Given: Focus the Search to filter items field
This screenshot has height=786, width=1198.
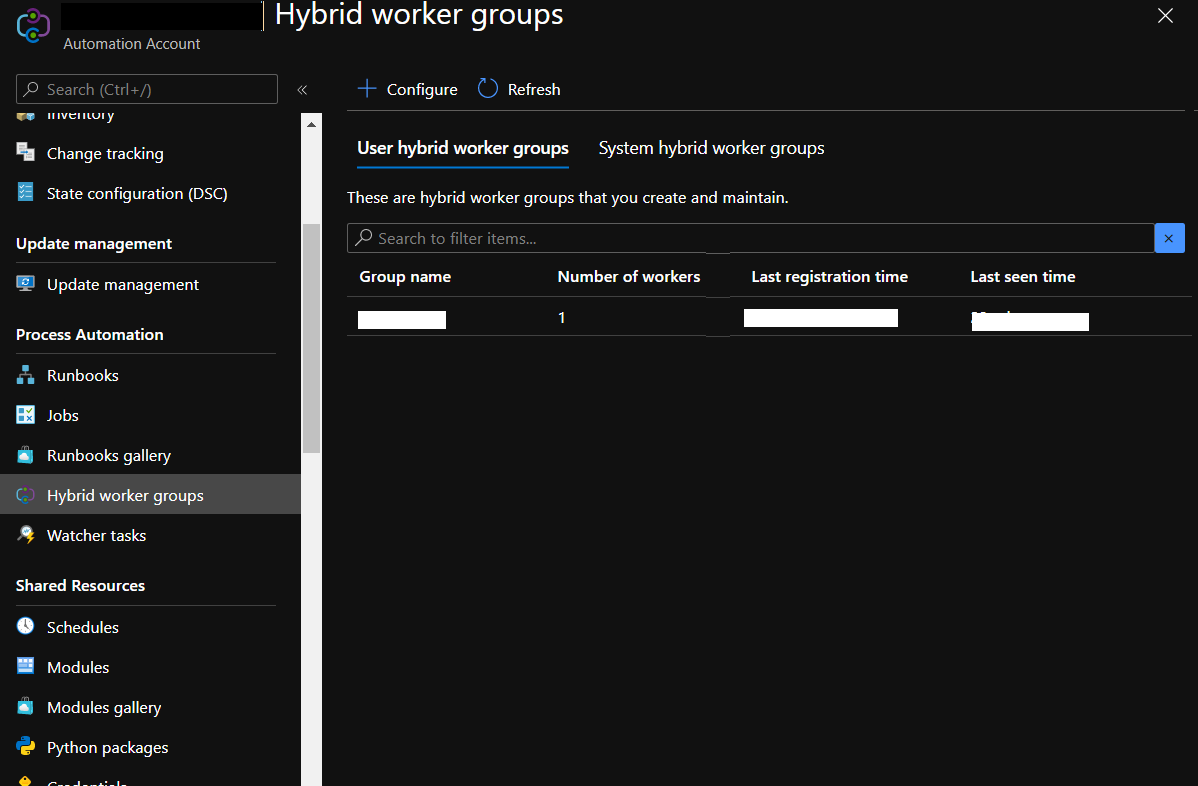Looking at the screenshot, I should [x=750, y=238].
